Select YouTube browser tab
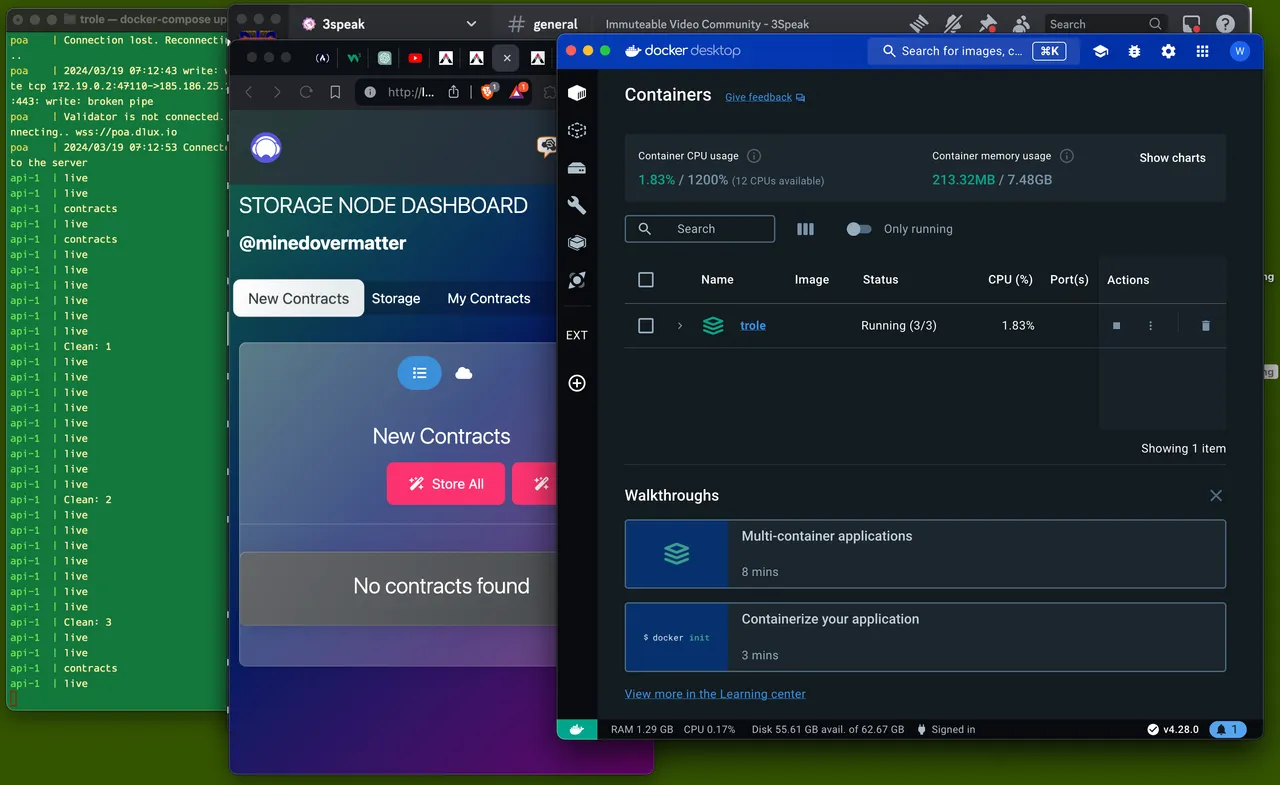The width and height of the screenshot is (1280, 785). click(415, 58)
